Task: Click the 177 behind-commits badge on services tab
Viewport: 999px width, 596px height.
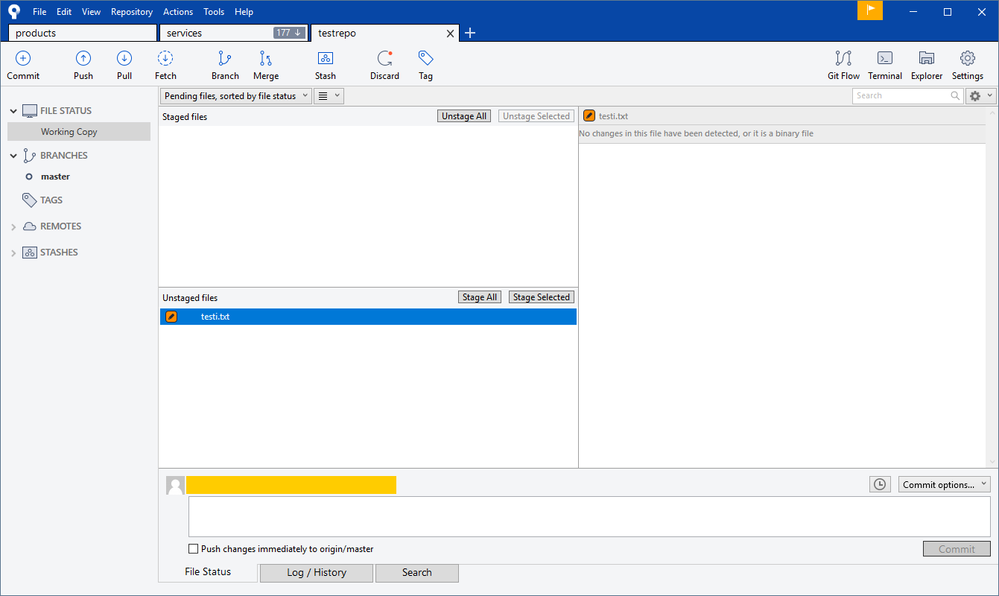Action: 289,33
